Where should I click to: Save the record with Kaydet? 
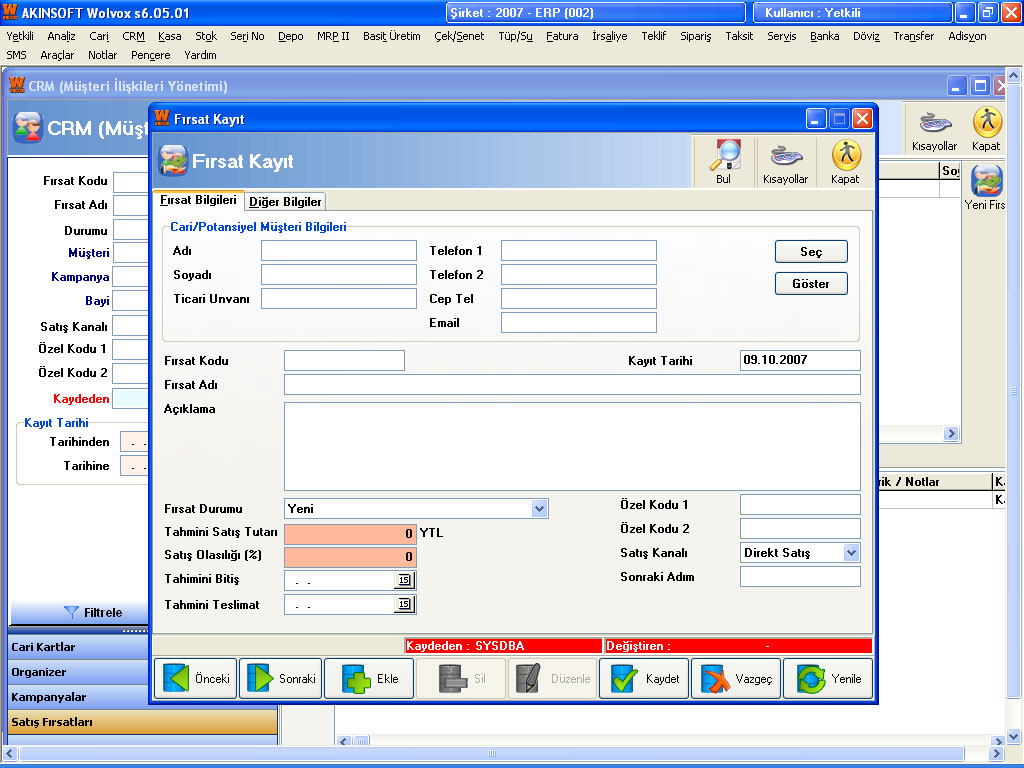pyautogui.click(x=644, y=679)
